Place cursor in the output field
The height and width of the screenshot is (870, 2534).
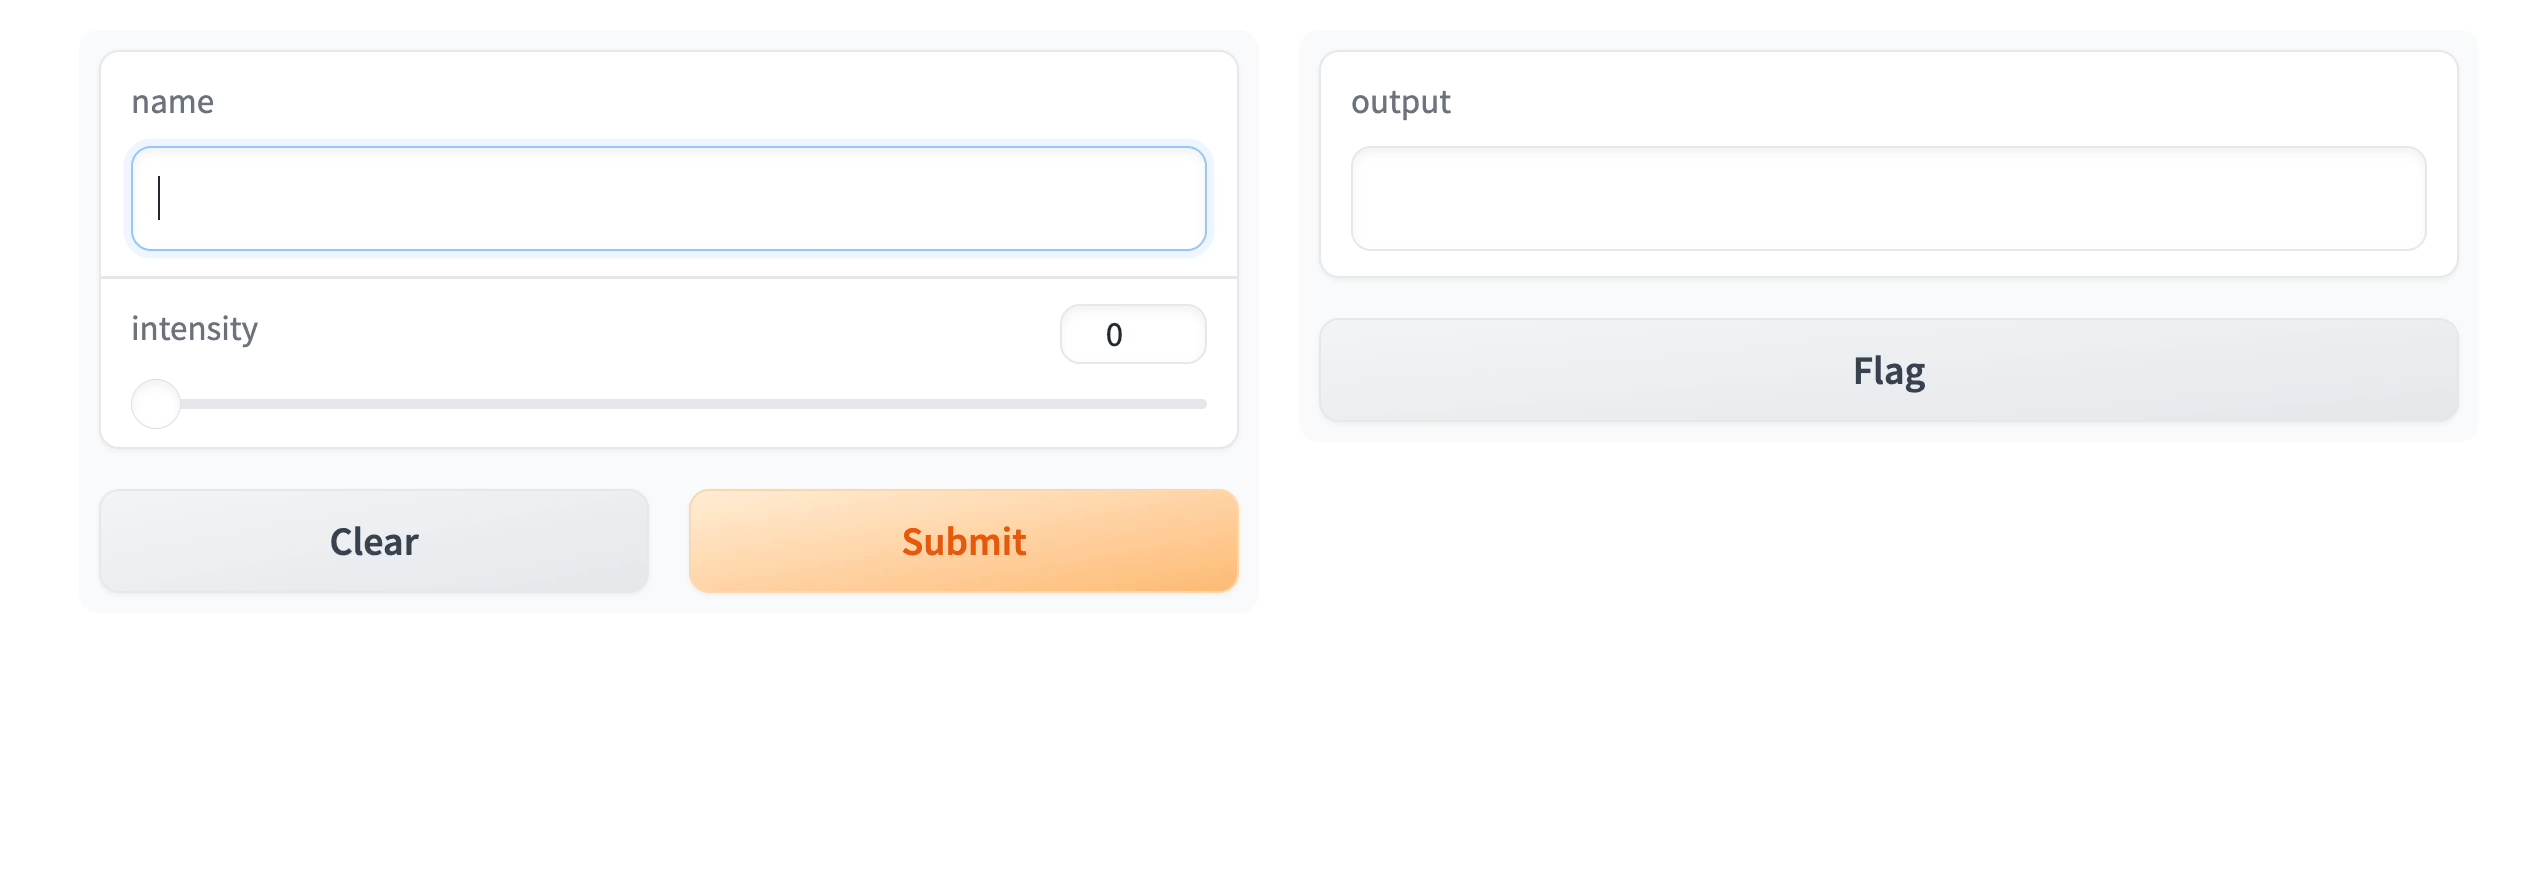[1887, 198]
